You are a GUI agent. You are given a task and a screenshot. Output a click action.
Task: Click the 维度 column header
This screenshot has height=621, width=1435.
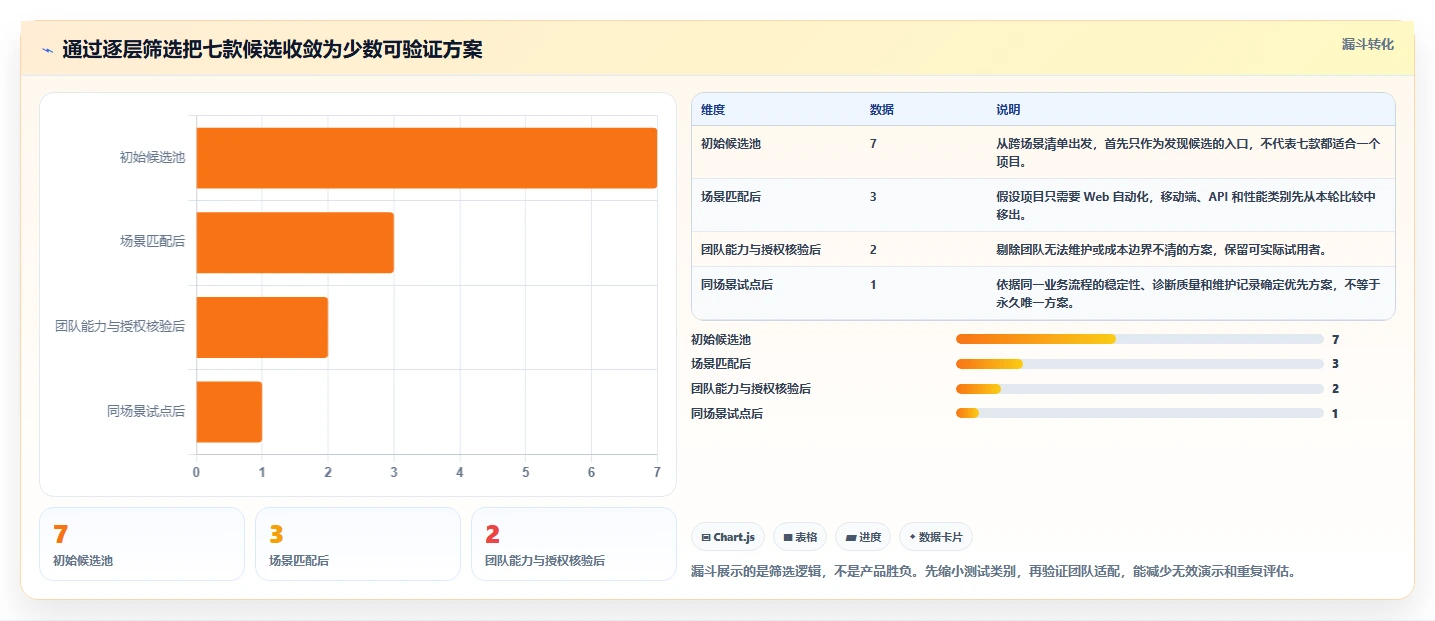[x=713, y=109]
